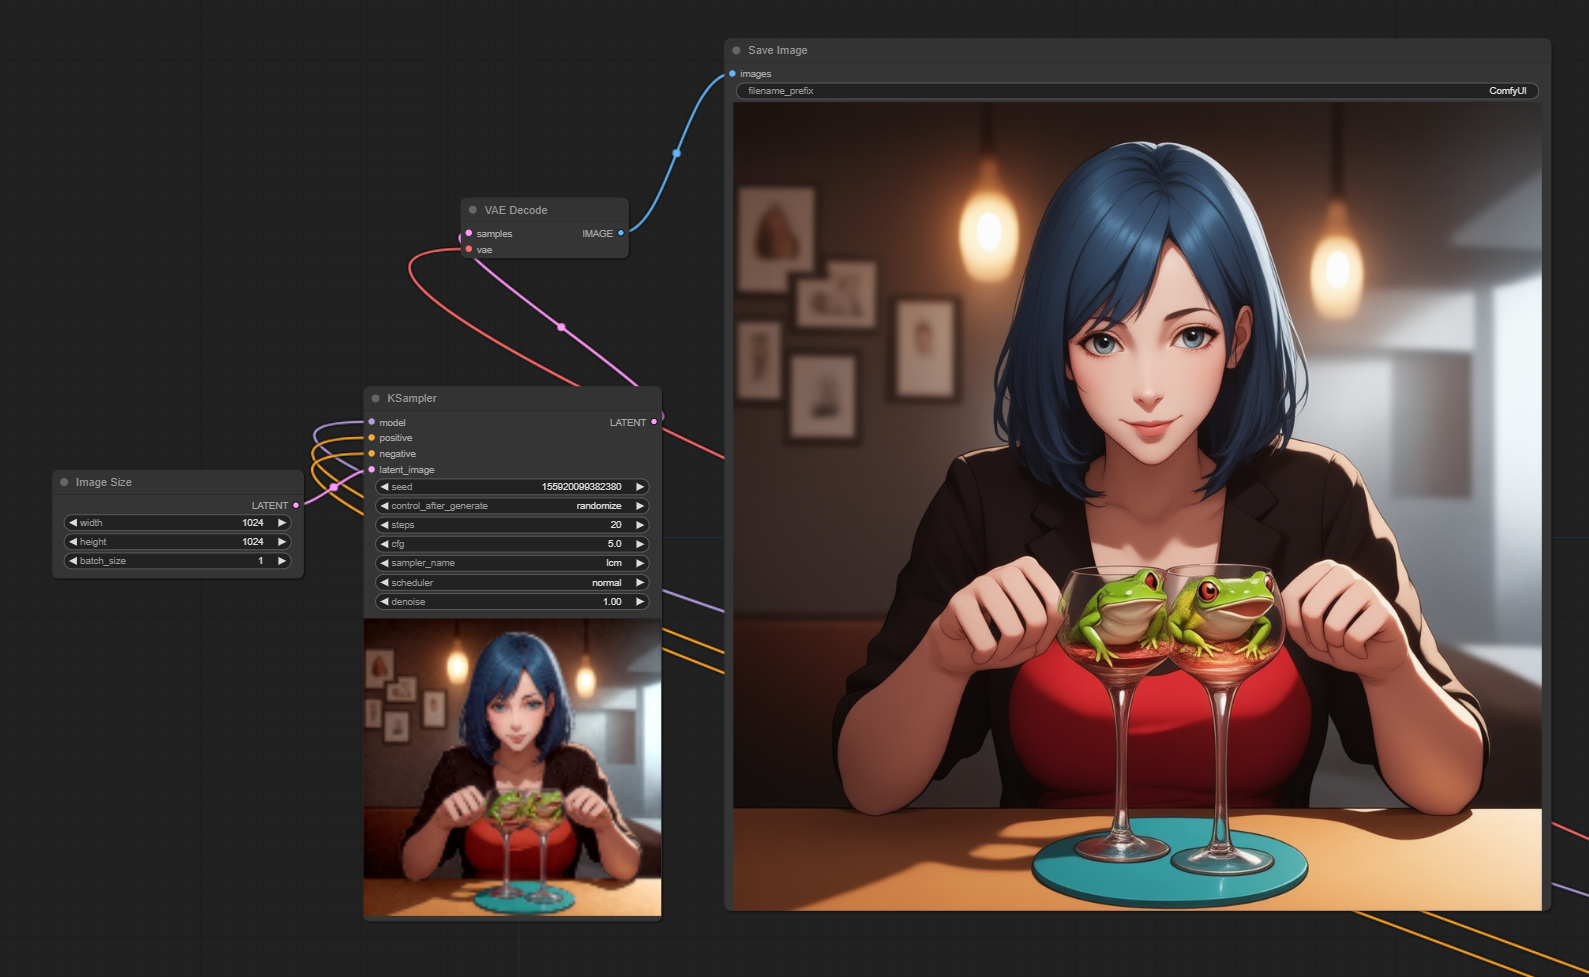The image size is (1589, 977).
Task: Click the midpoint dot on the pink samples link
Action: [561, 327]
